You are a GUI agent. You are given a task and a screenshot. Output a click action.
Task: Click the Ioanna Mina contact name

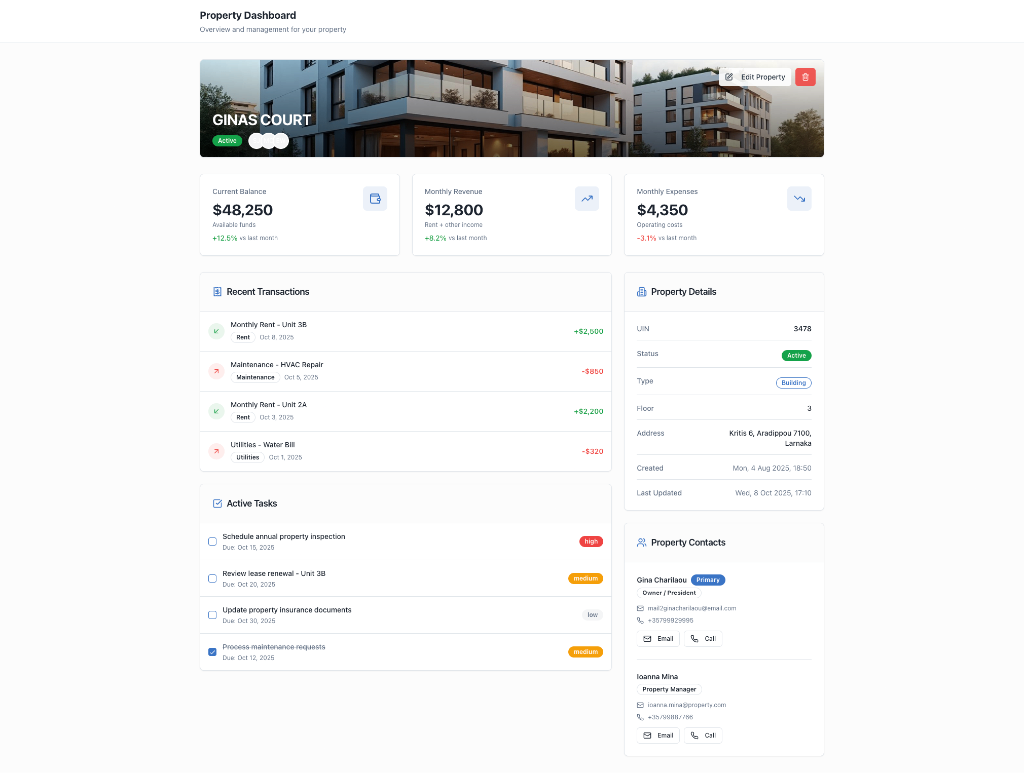click(657, 676)
